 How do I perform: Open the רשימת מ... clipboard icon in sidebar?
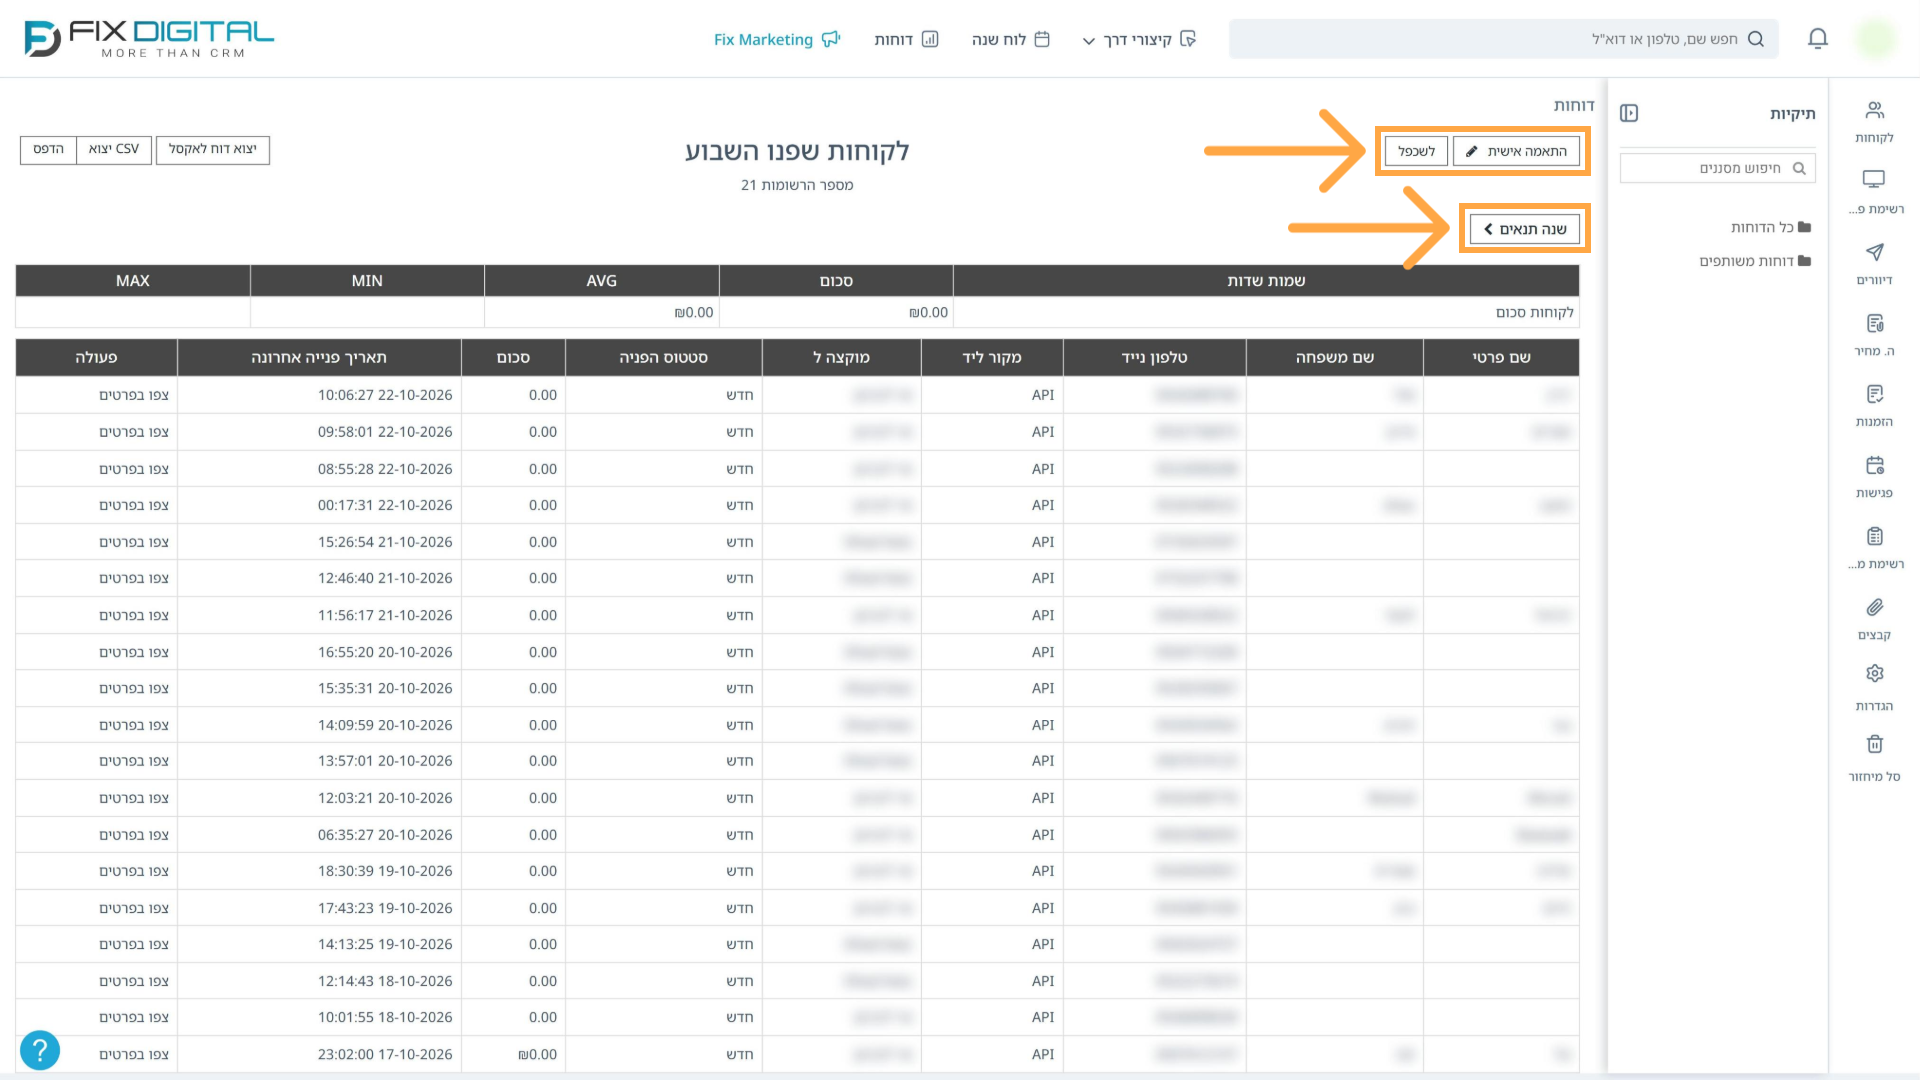pos(1875,547)
